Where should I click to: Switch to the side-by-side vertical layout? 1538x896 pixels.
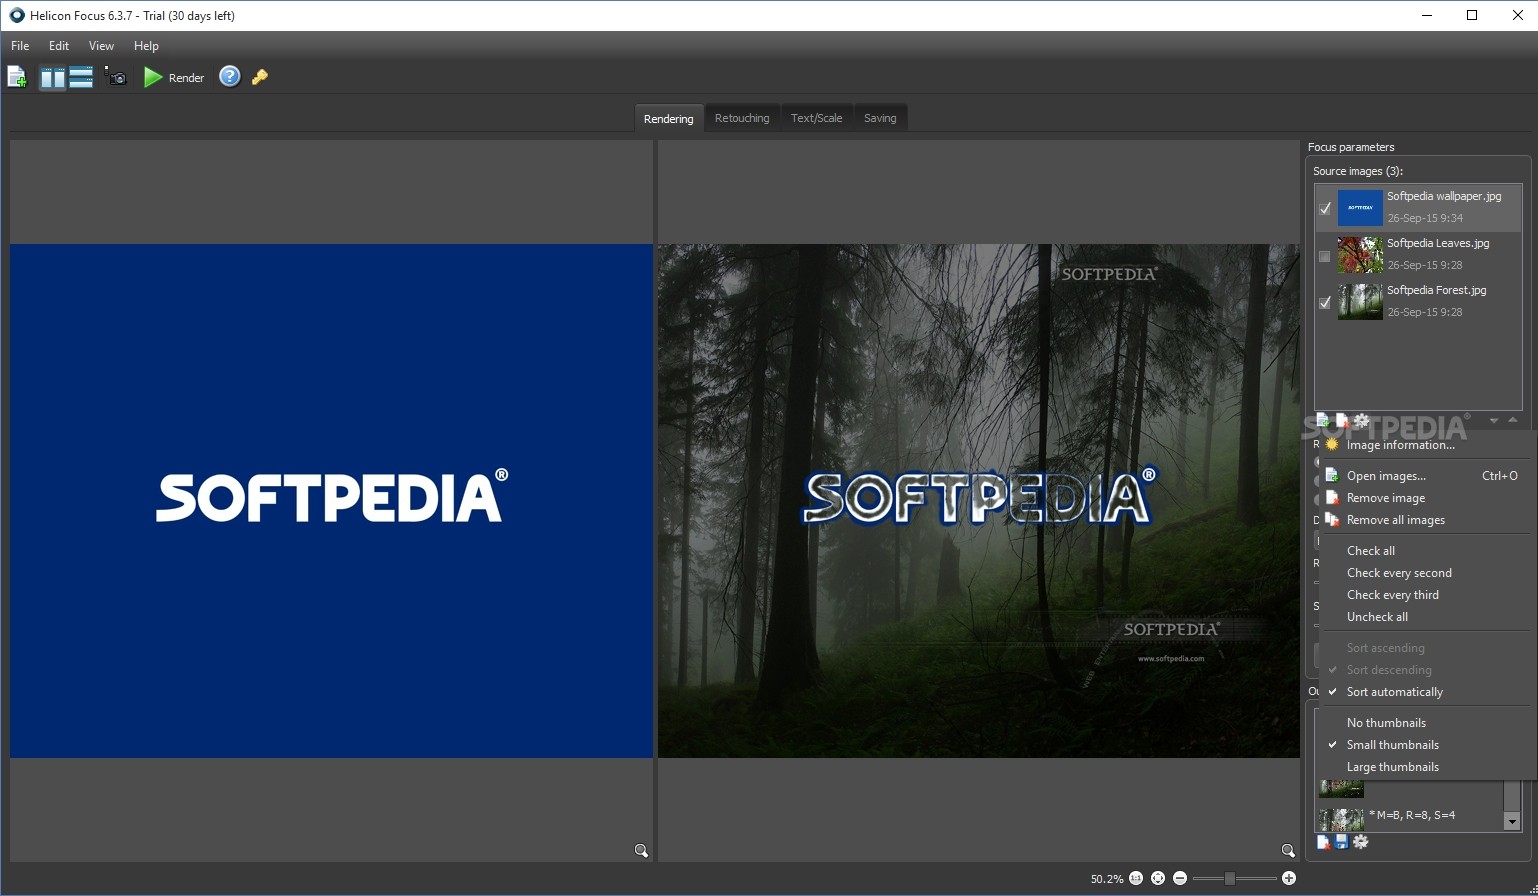point(52,77)
